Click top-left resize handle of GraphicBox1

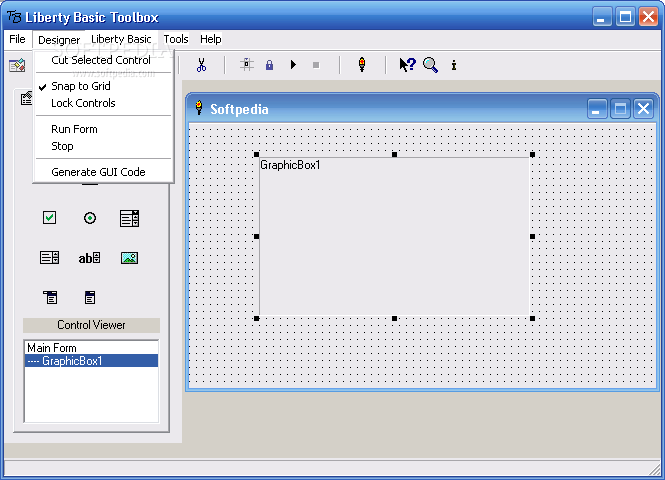click(x=257, y=155)
